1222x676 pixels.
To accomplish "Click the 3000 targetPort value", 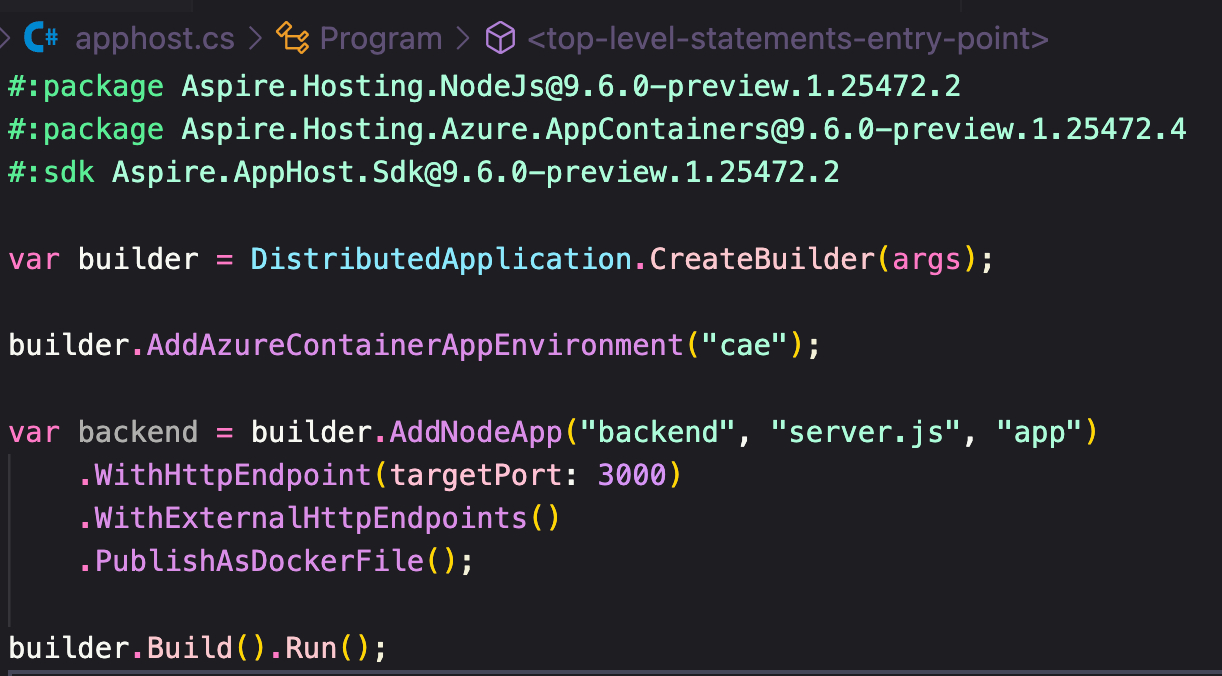I will pyautogui.click(x=631, y=475).
